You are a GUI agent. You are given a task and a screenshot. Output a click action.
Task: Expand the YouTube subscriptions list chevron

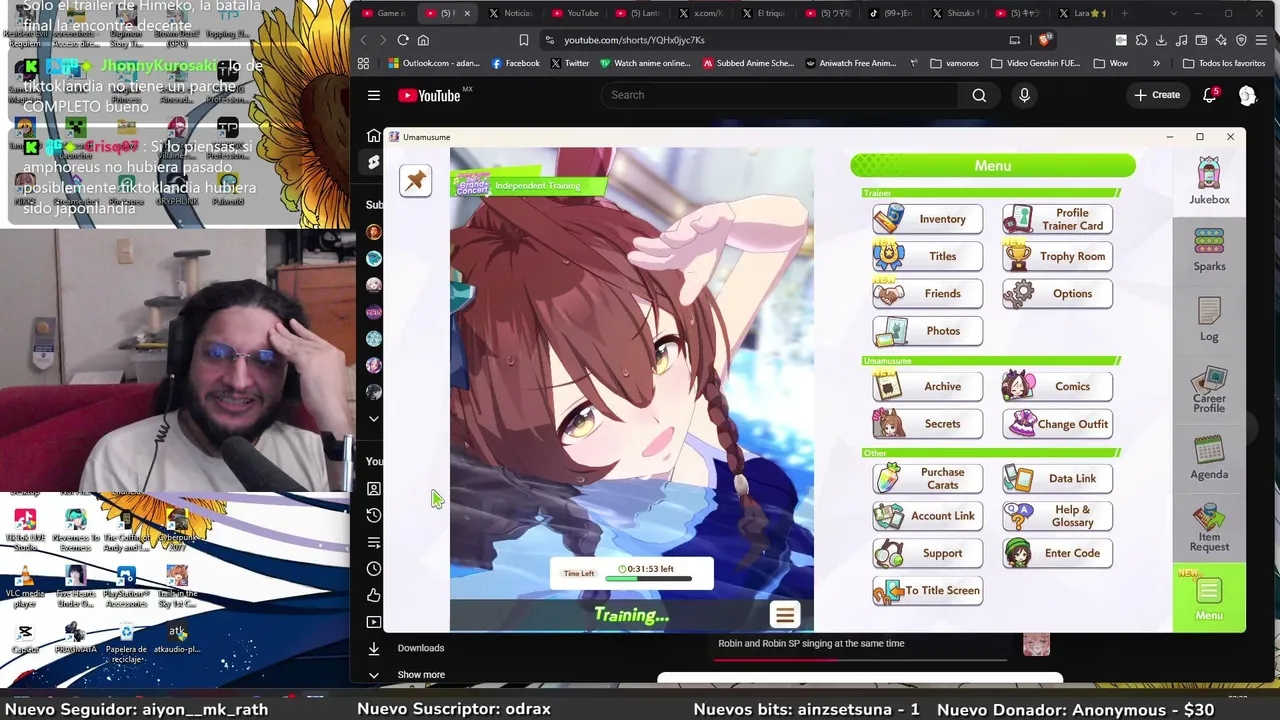coord(374,419)
